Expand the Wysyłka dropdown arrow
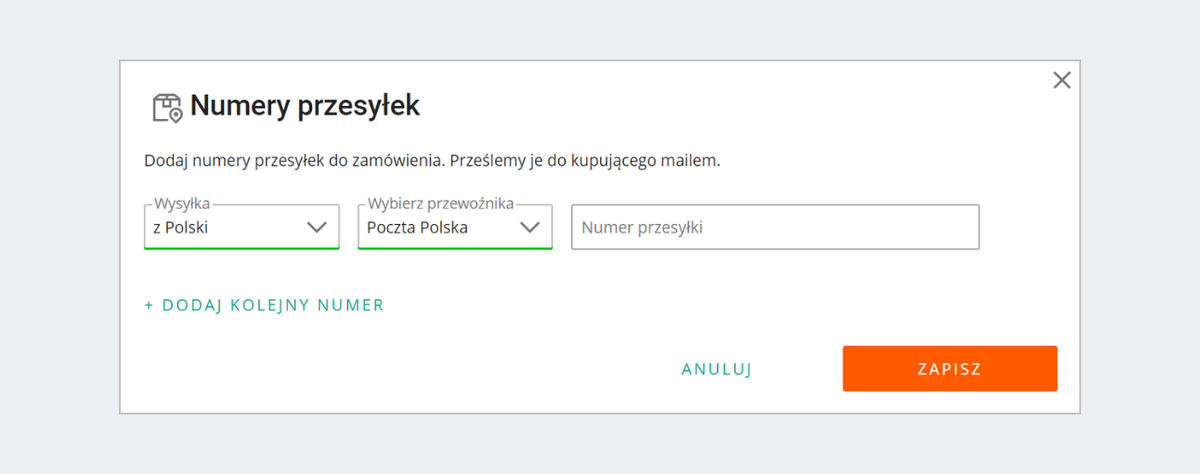1200x474 pixels. coord(317,227)
